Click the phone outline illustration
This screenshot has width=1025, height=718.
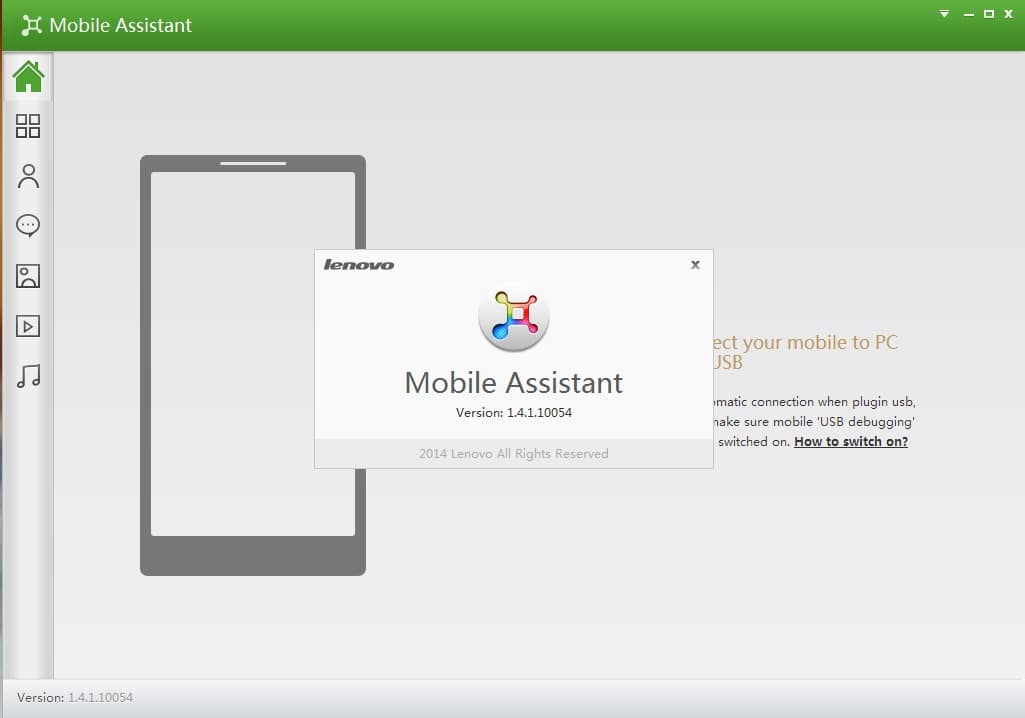click(x=253, y=366)
